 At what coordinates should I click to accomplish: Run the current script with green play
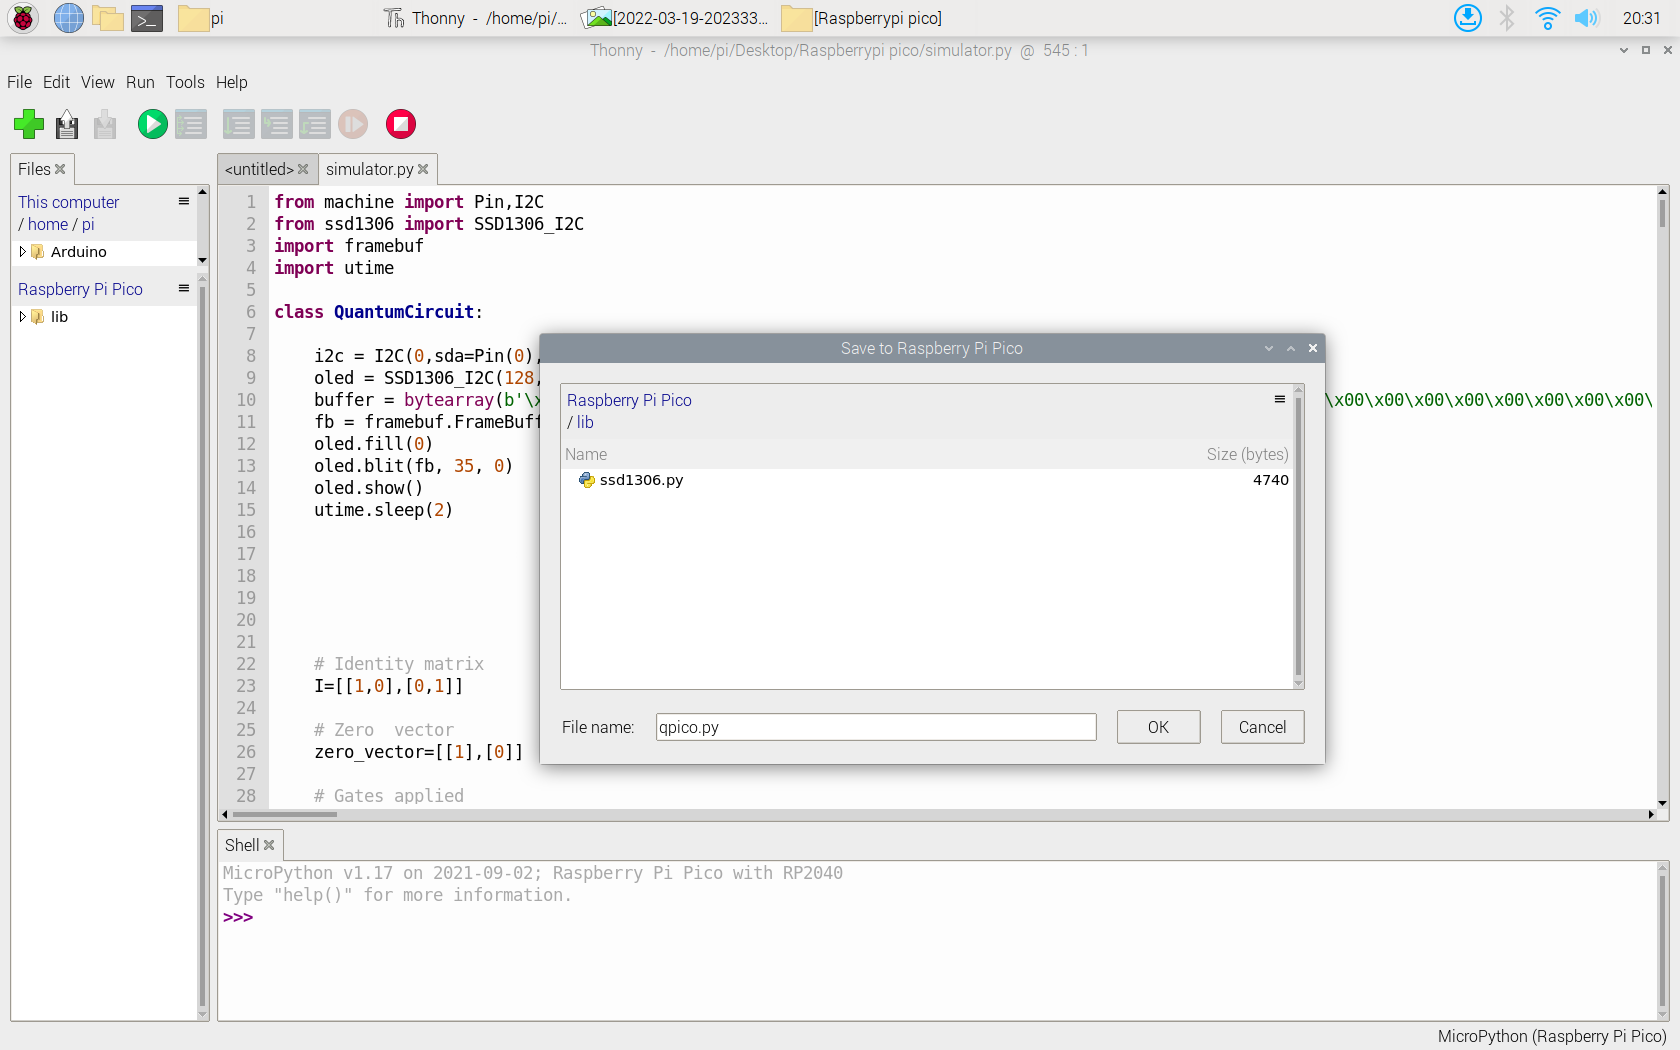tap(152, 124)
